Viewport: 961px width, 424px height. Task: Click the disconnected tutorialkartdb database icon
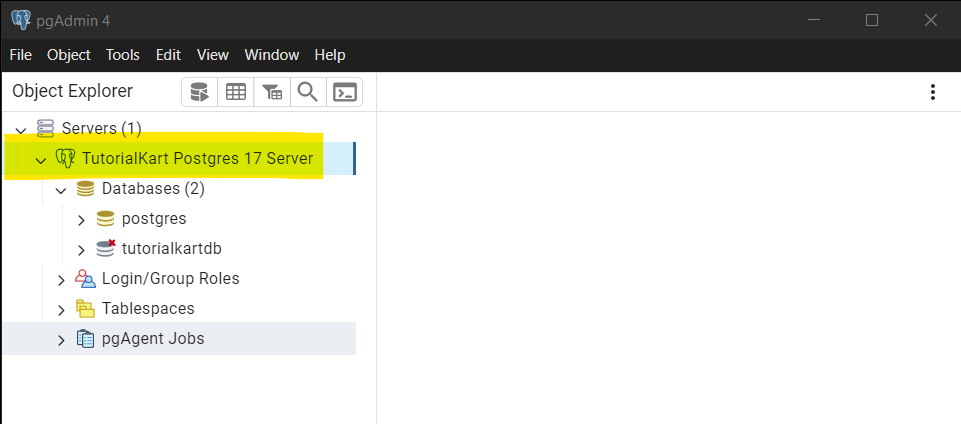(x=105, y=248)
